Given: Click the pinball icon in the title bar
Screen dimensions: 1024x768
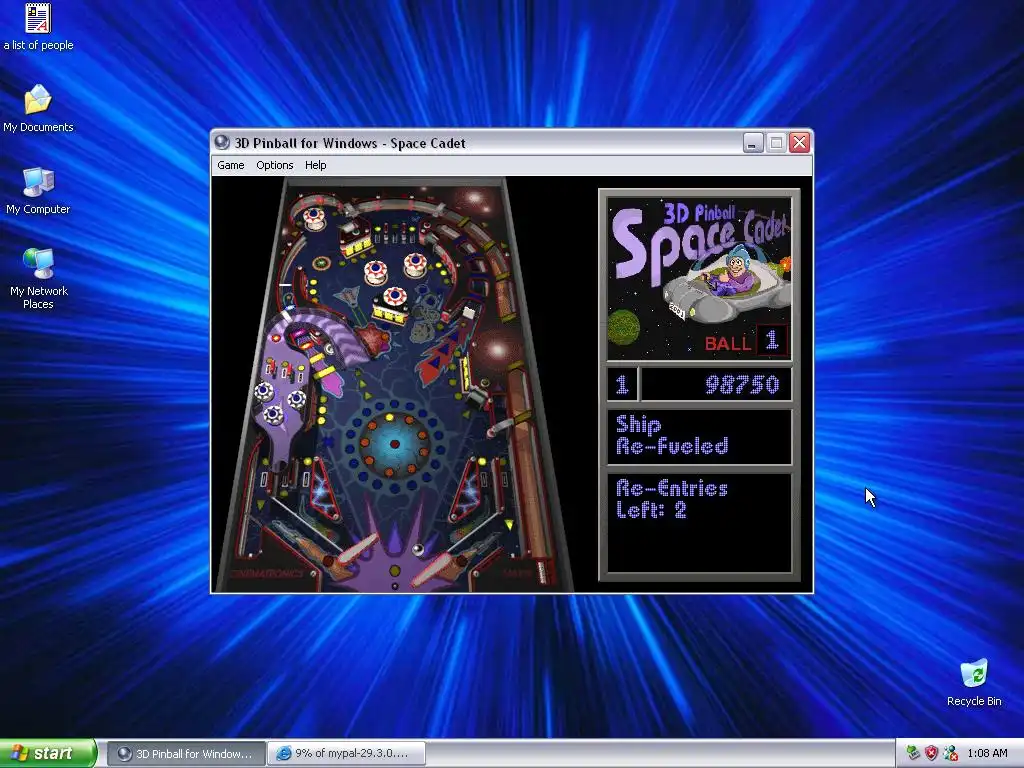Looking at the screenshot, I should 222,142.
